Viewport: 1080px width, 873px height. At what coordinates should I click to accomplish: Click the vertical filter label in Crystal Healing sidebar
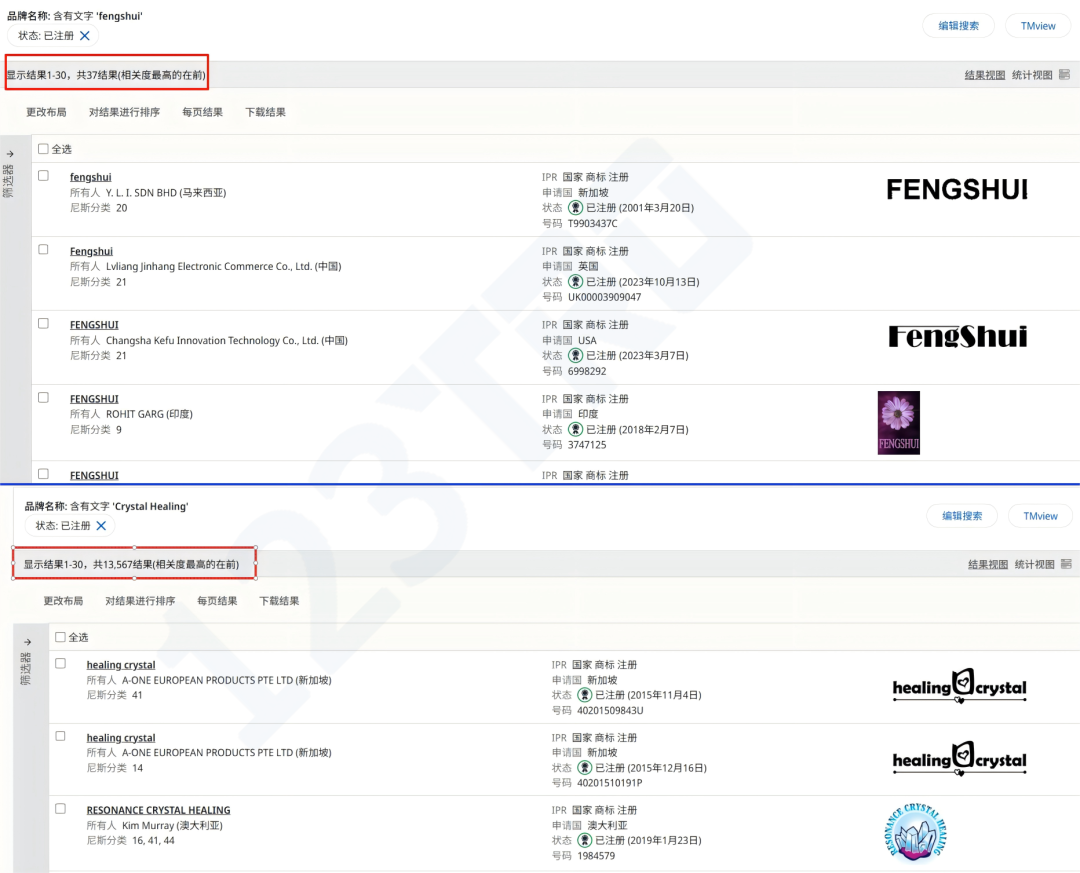pos(26,668)
